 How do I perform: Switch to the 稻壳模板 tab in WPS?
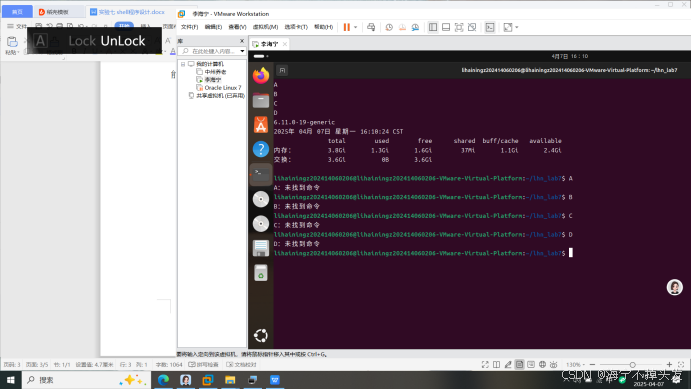(54, 12)
